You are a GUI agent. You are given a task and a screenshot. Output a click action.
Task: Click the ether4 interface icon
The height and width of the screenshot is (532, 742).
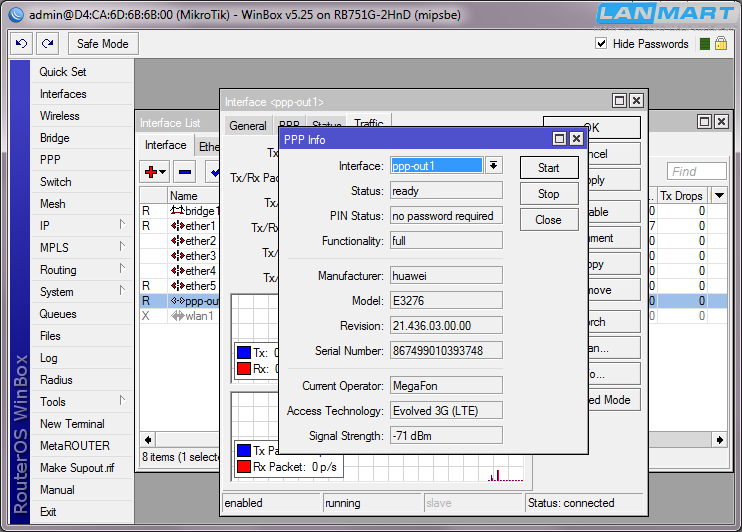click(177, 271)
